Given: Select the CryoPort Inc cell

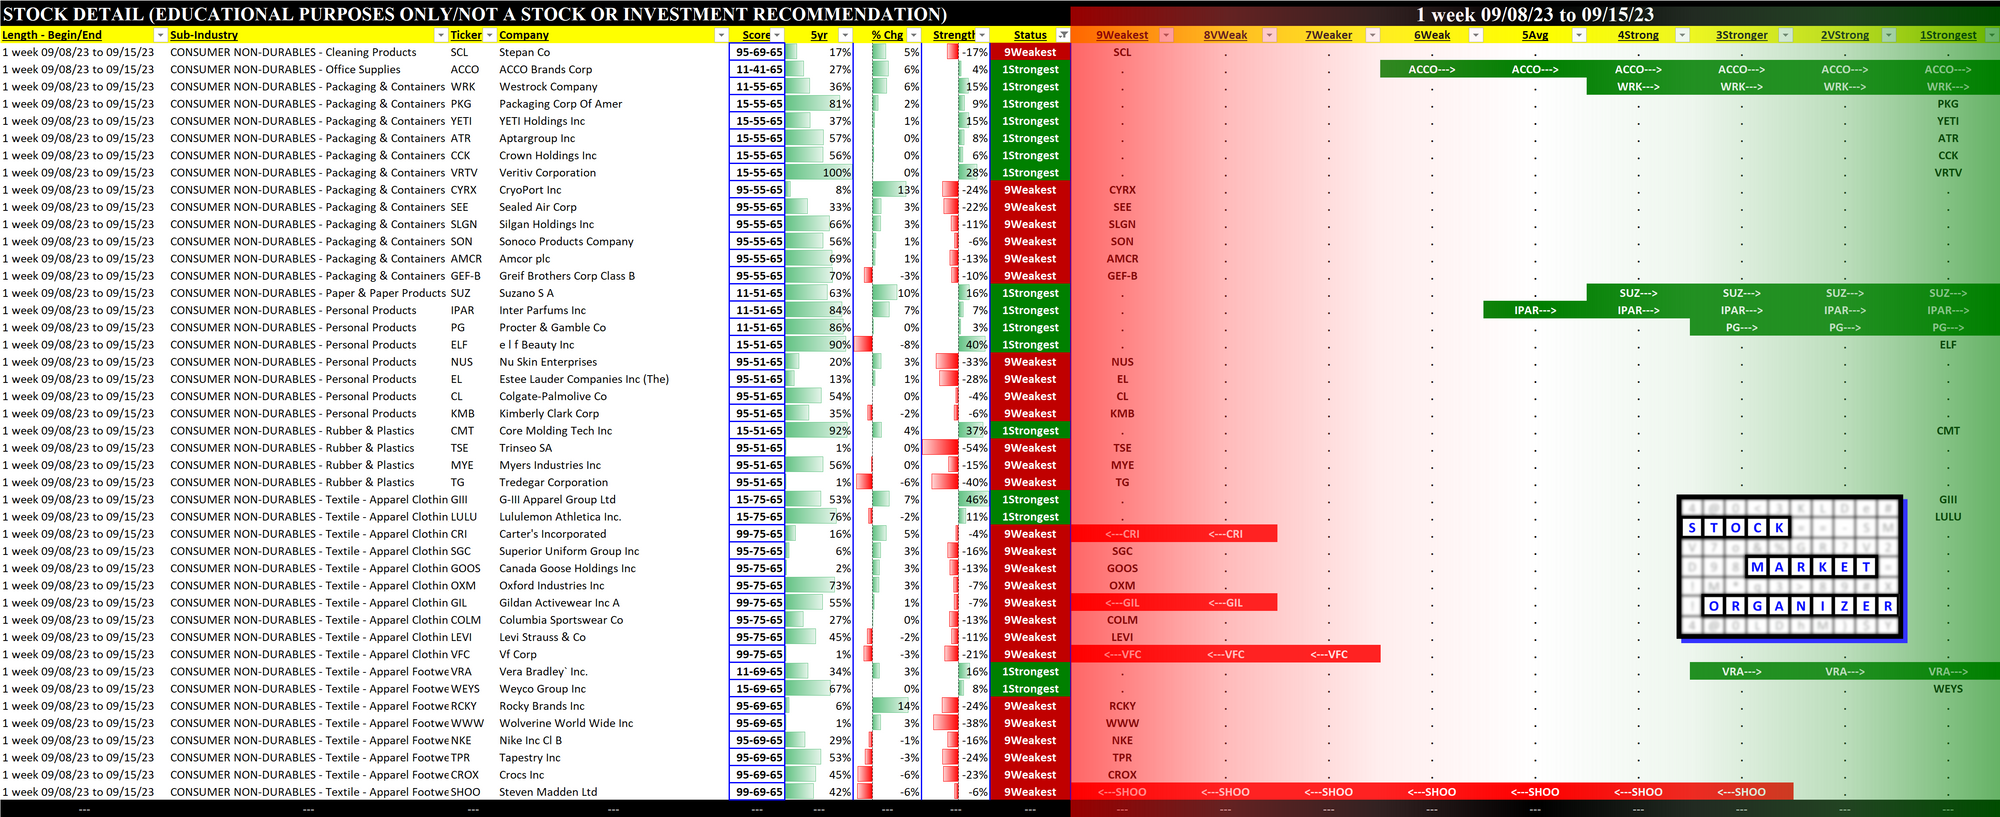Looking at the screenshot, I should click(613, 190).
